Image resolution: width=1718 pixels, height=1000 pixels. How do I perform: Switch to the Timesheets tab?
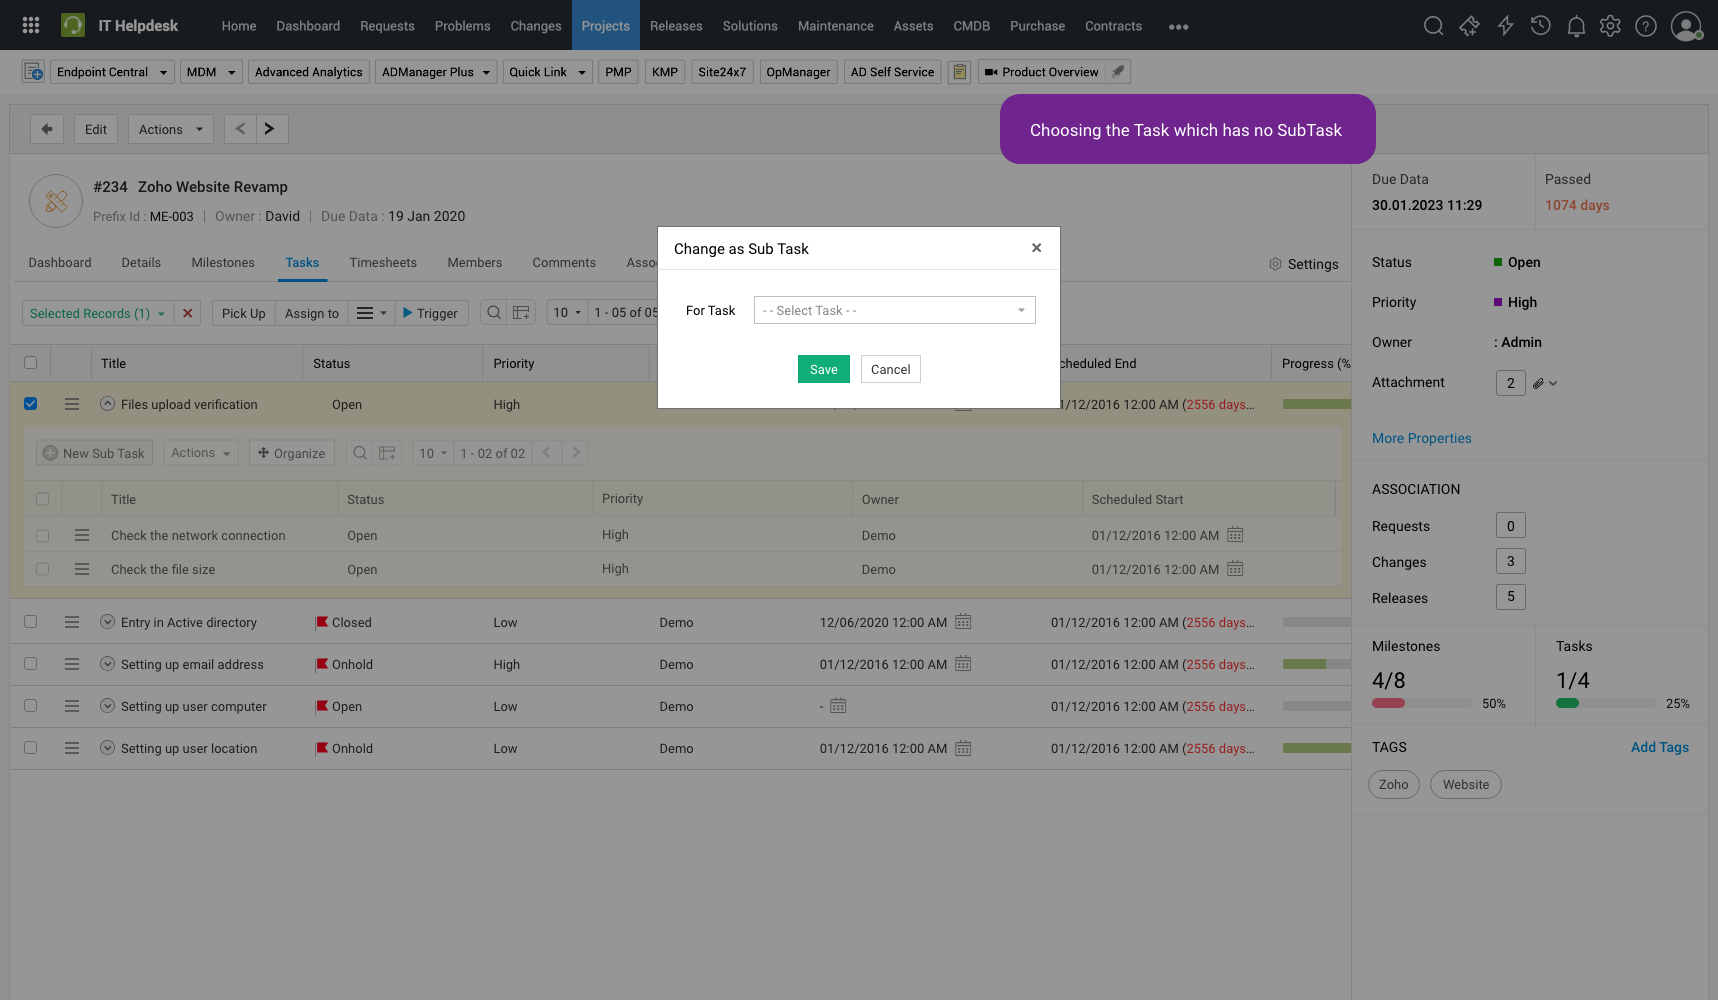click(383, 263)
